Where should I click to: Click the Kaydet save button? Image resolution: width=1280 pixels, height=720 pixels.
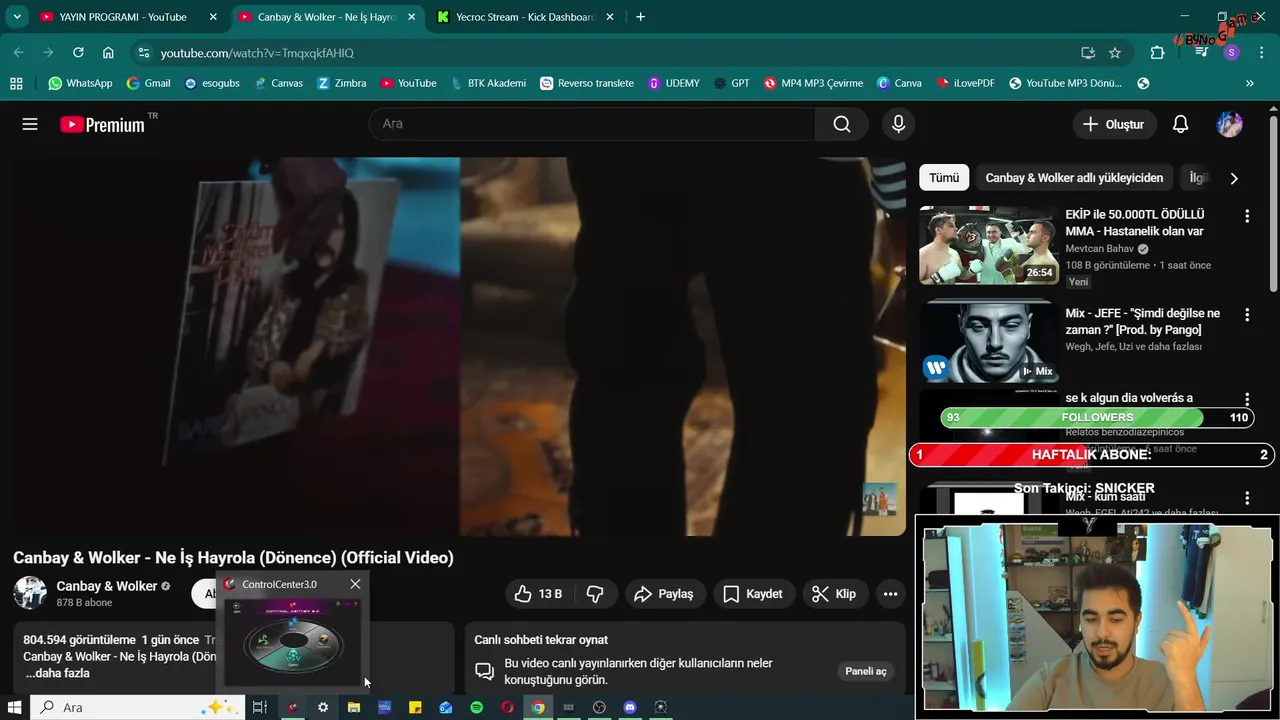pyautogui.click(x=752, y=594)
